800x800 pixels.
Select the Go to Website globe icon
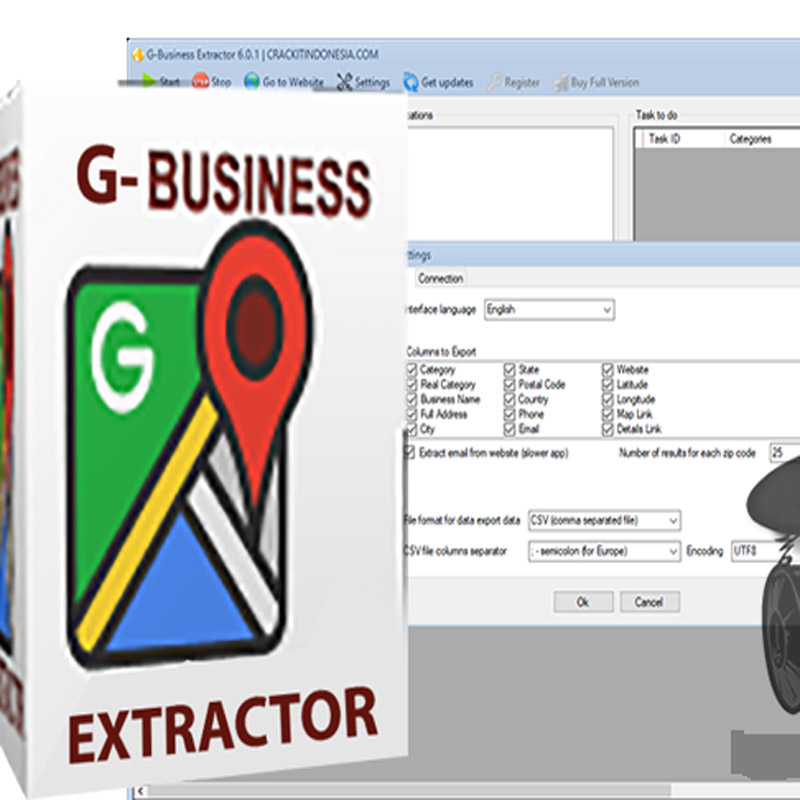click(250, 81)
